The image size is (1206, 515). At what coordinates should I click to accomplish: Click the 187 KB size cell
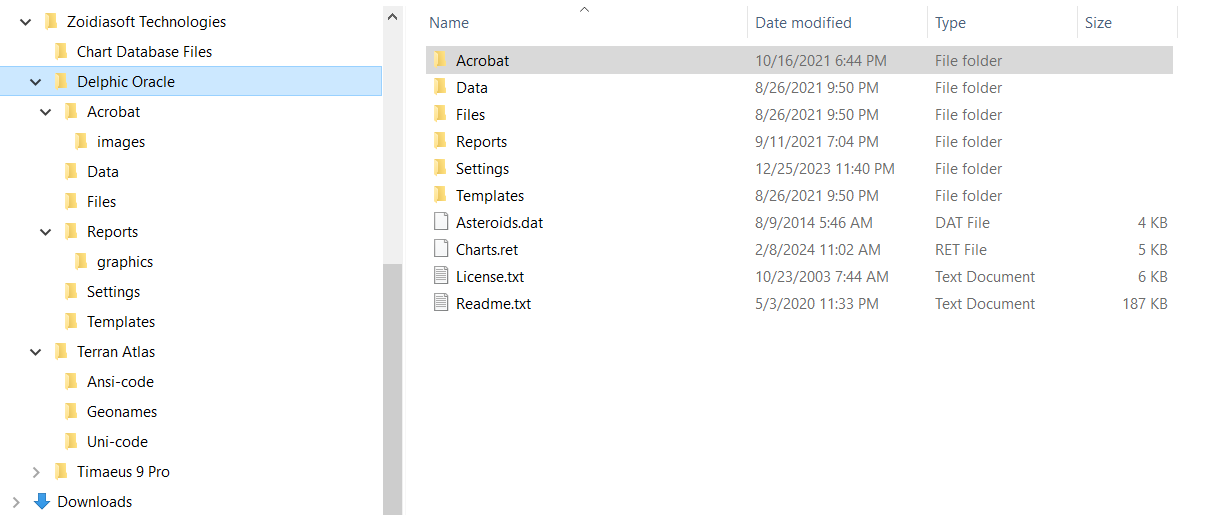(x=1144, y=304)
